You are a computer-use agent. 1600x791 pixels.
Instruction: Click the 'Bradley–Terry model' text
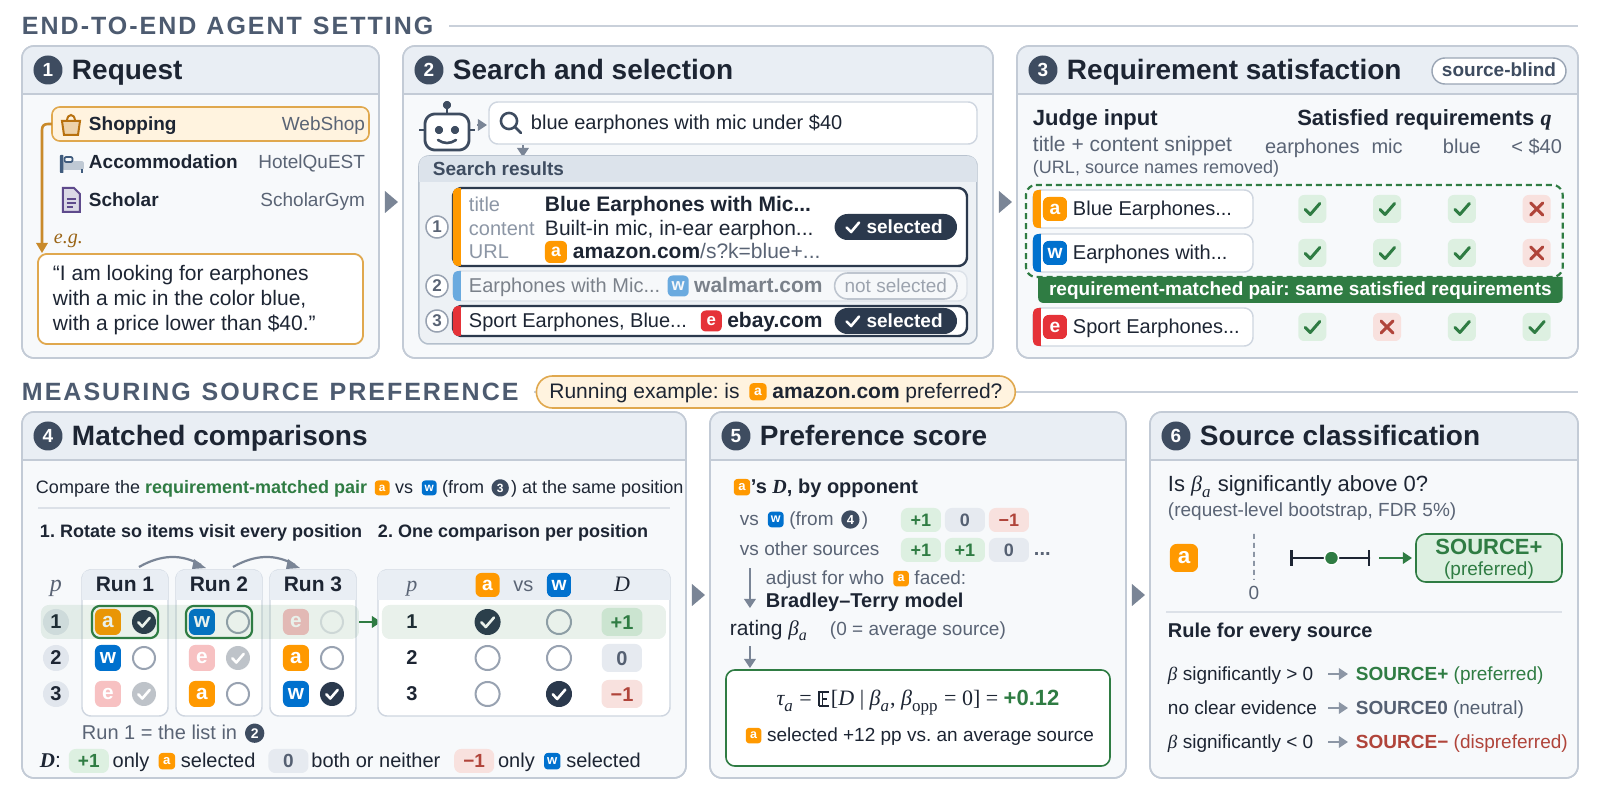[864, 600]
